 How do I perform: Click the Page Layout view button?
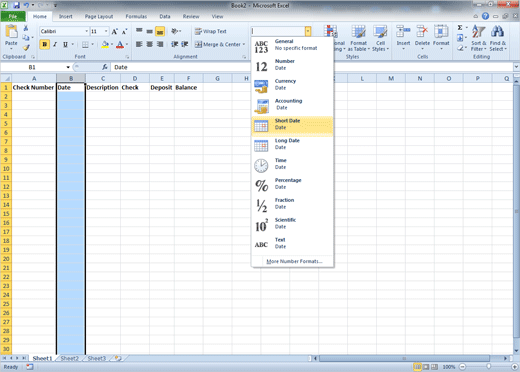coord(426,367)
